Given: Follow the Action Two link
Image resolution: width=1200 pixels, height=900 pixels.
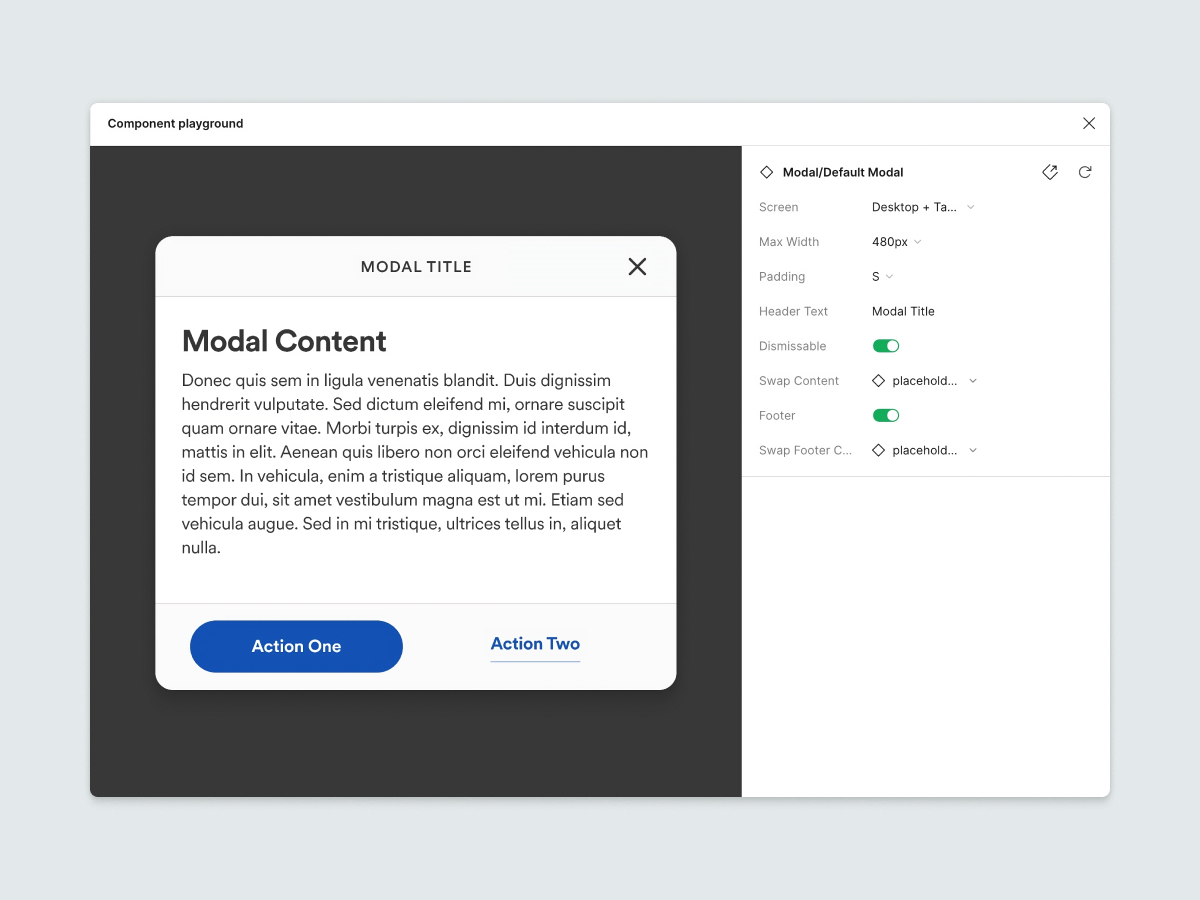Looking at the screenshot, I should 535,644.
